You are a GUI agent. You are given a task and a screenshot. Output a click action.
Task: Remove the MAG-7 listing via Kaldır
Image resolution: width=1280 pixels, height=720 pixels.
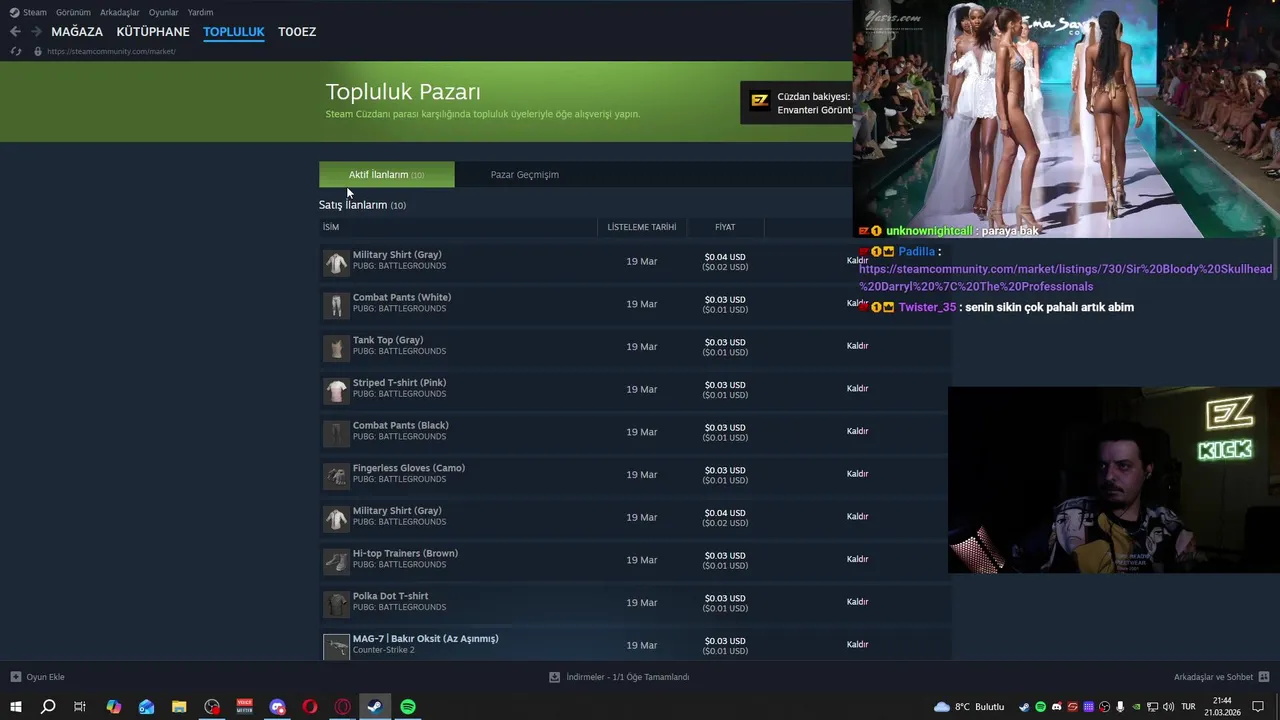tap(857, 645)
